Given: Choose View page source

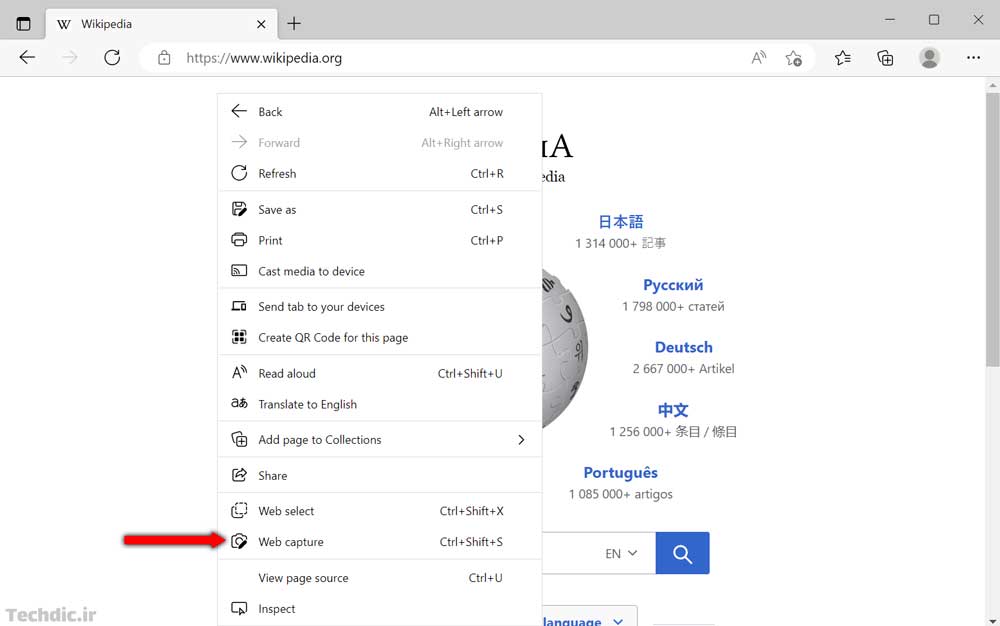Looking at the screenshot, I should point(379,578).
